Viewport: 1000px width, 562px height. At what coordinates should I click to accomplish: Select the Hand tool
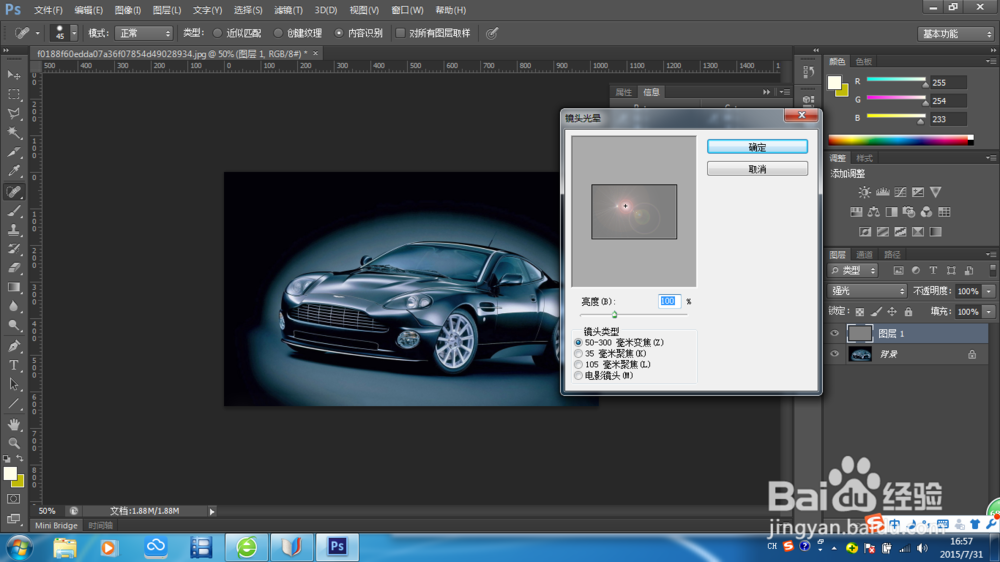[13, 424]
